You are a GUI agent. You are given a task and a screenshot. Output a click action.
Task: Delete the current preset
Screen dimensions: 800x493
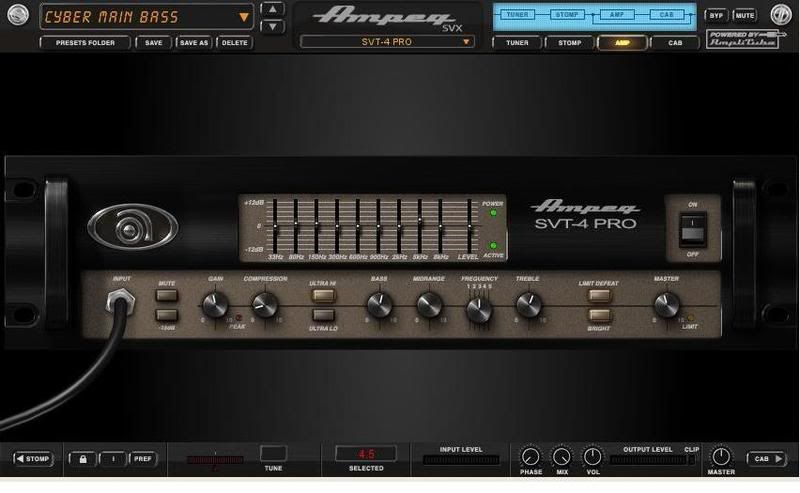235,43
